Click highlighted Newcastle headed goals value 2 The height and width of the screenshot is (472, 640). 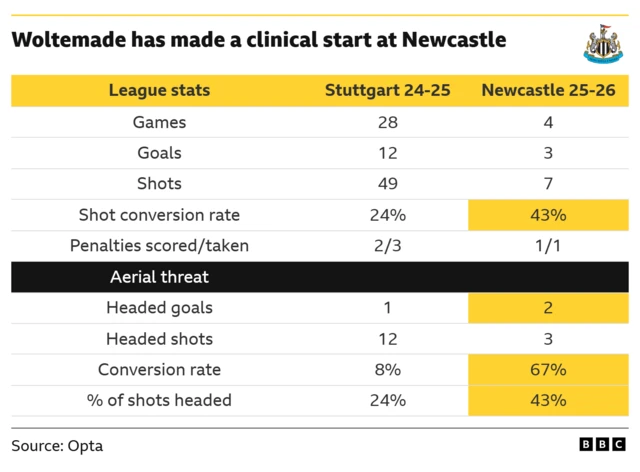[548, 308]
